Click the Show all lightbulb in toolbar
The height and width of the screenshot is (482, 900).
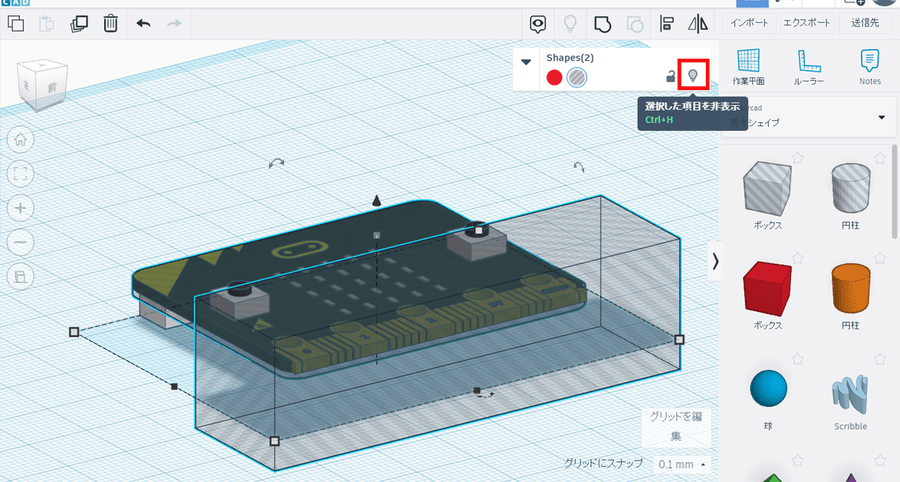(x=570, y=24)
